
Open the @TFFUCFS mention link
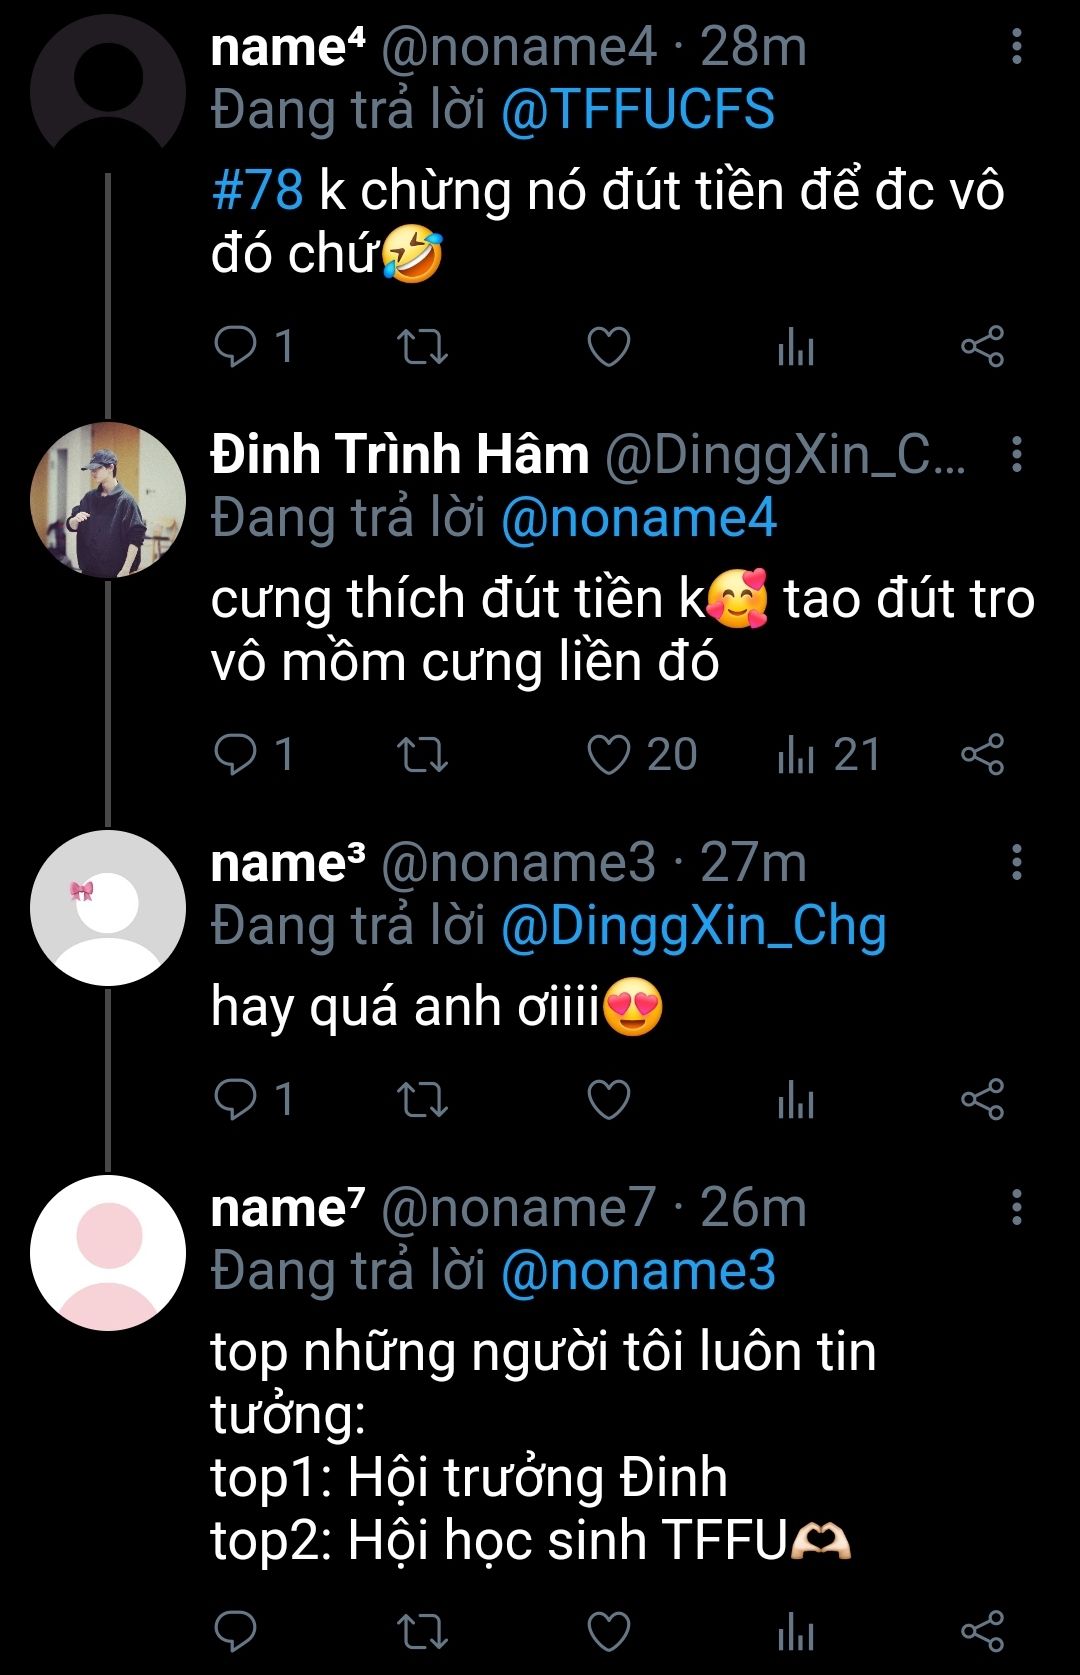637,110
